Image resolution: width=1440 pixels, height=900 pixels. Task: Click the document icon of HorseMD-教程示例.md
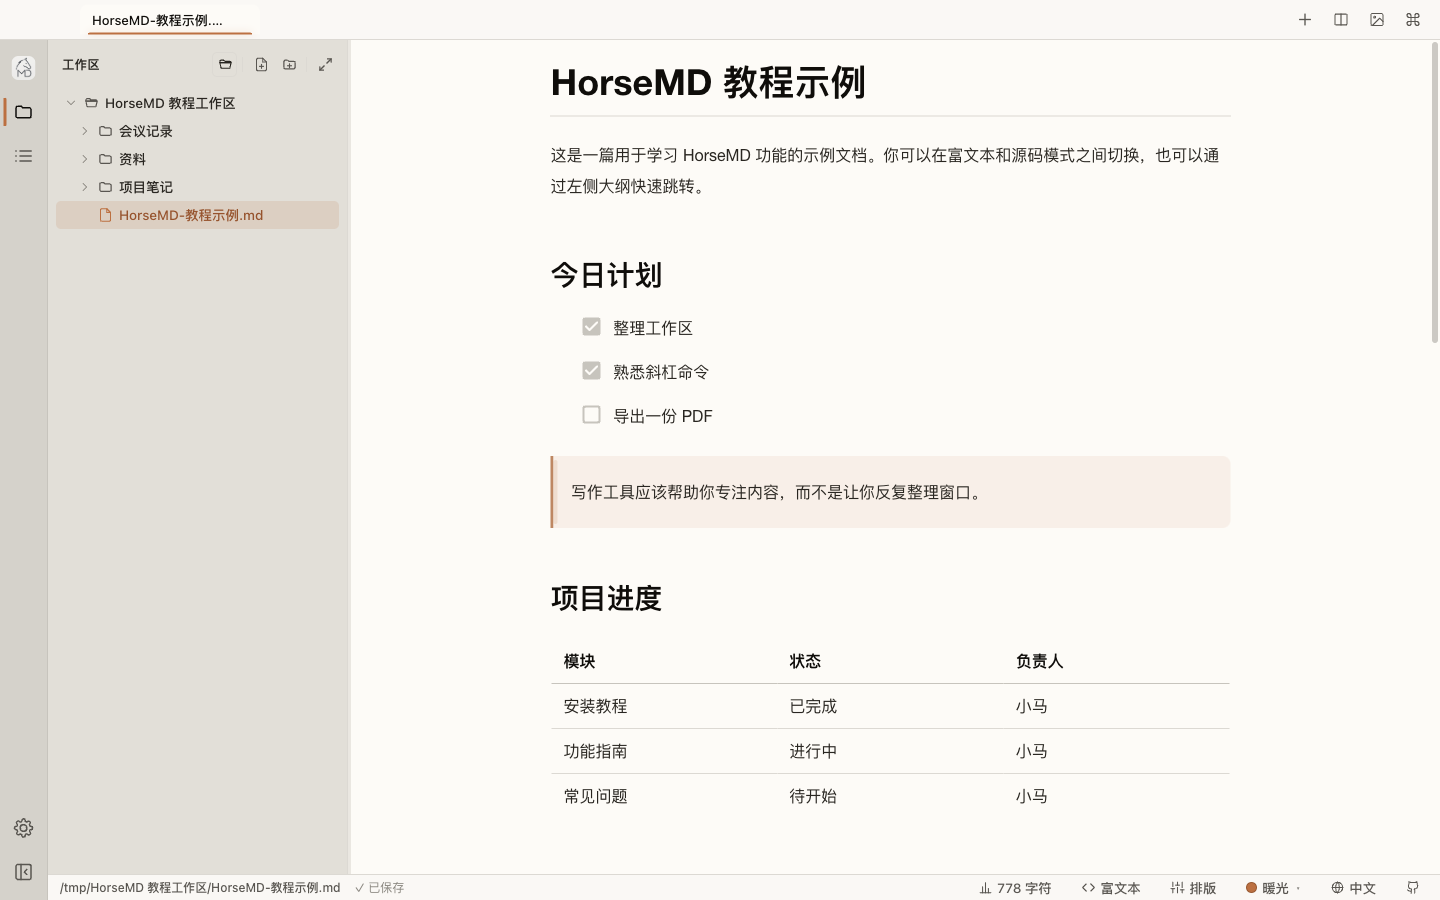(105, 215)
